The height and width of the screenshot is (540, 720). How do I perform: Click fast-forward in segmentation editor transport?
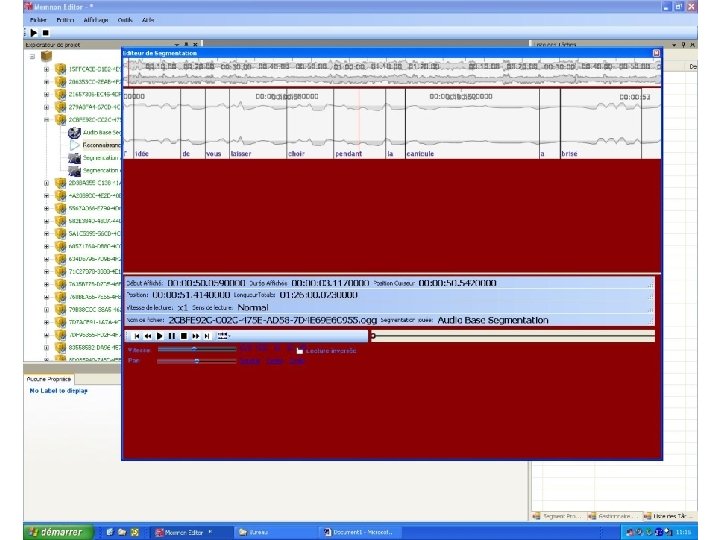pyautogui.click(x=196, y=336)
